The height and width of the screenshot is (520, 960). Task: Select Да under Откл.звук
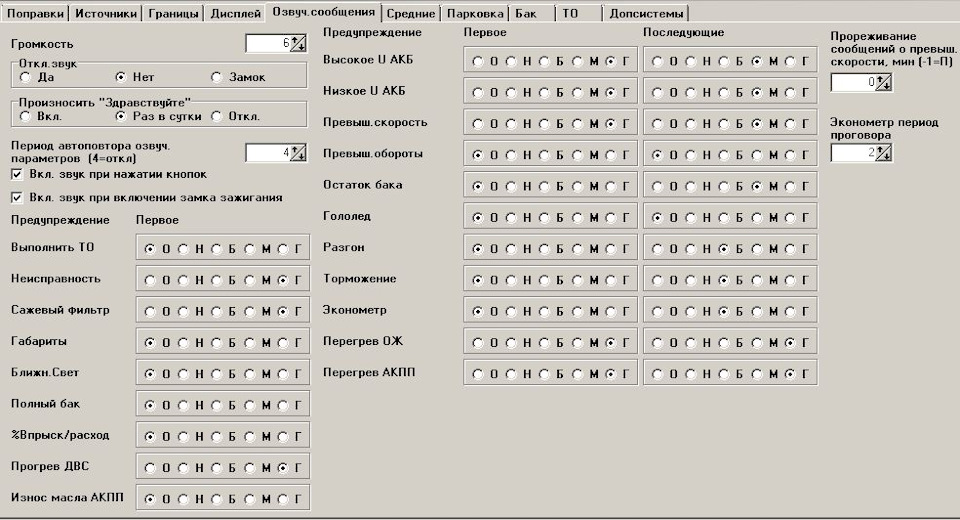(x=37, y=77)
